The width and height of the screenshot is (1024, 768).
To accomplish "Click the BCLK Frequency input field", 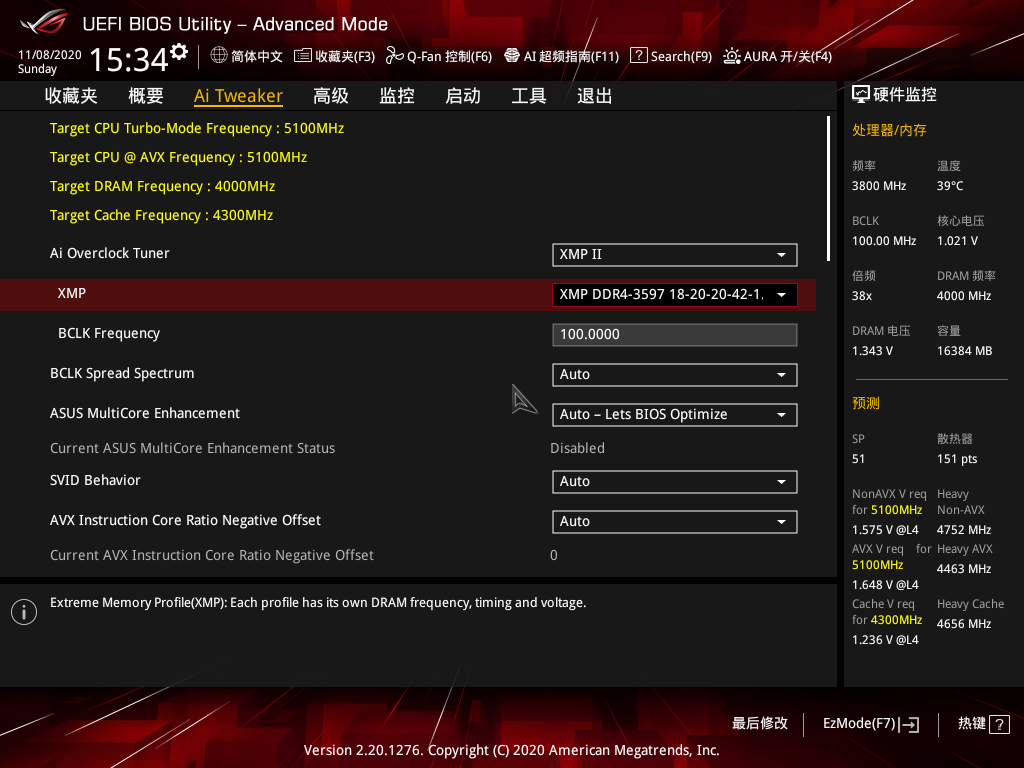I will click(x=675, y=334).
